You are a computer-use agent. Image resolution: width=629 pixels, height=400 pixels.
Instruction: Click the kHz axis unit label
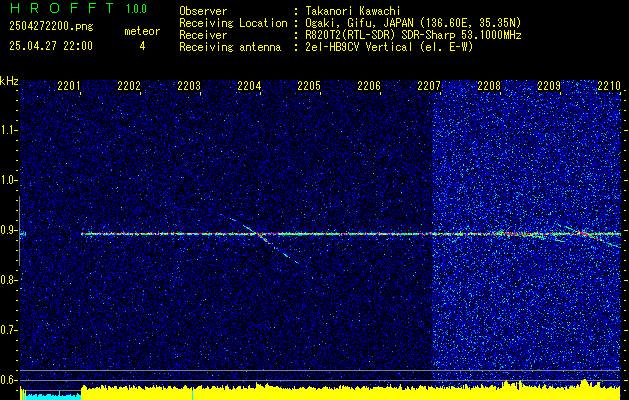9,81
